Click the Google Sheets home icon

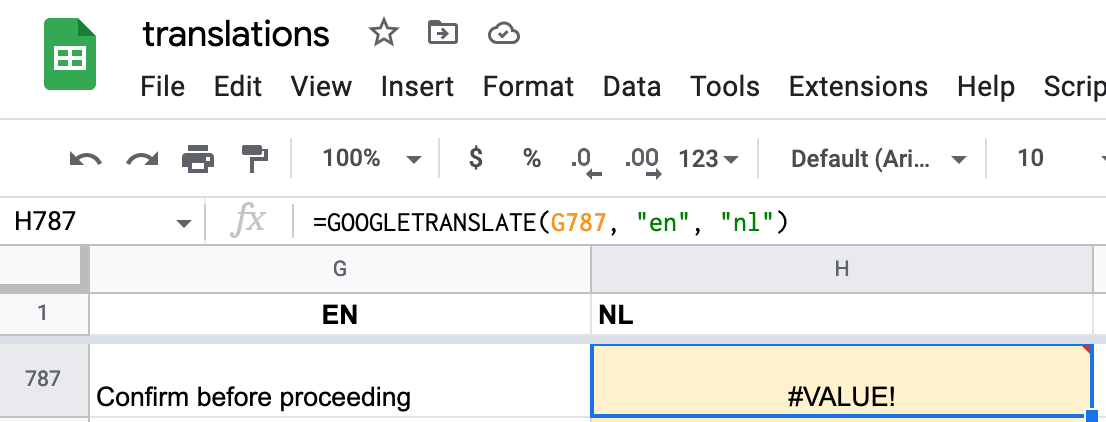(69, 58)
